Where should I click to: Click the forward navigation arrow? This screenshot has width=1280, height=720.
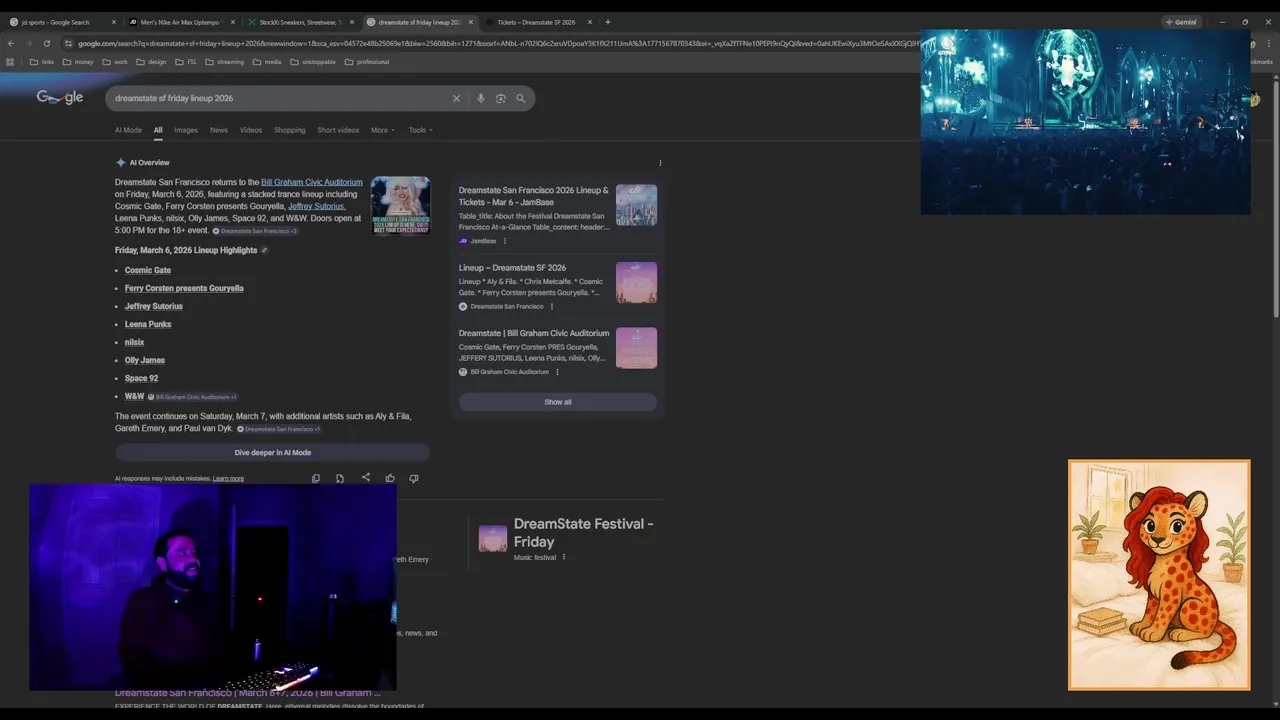point(28,43)
